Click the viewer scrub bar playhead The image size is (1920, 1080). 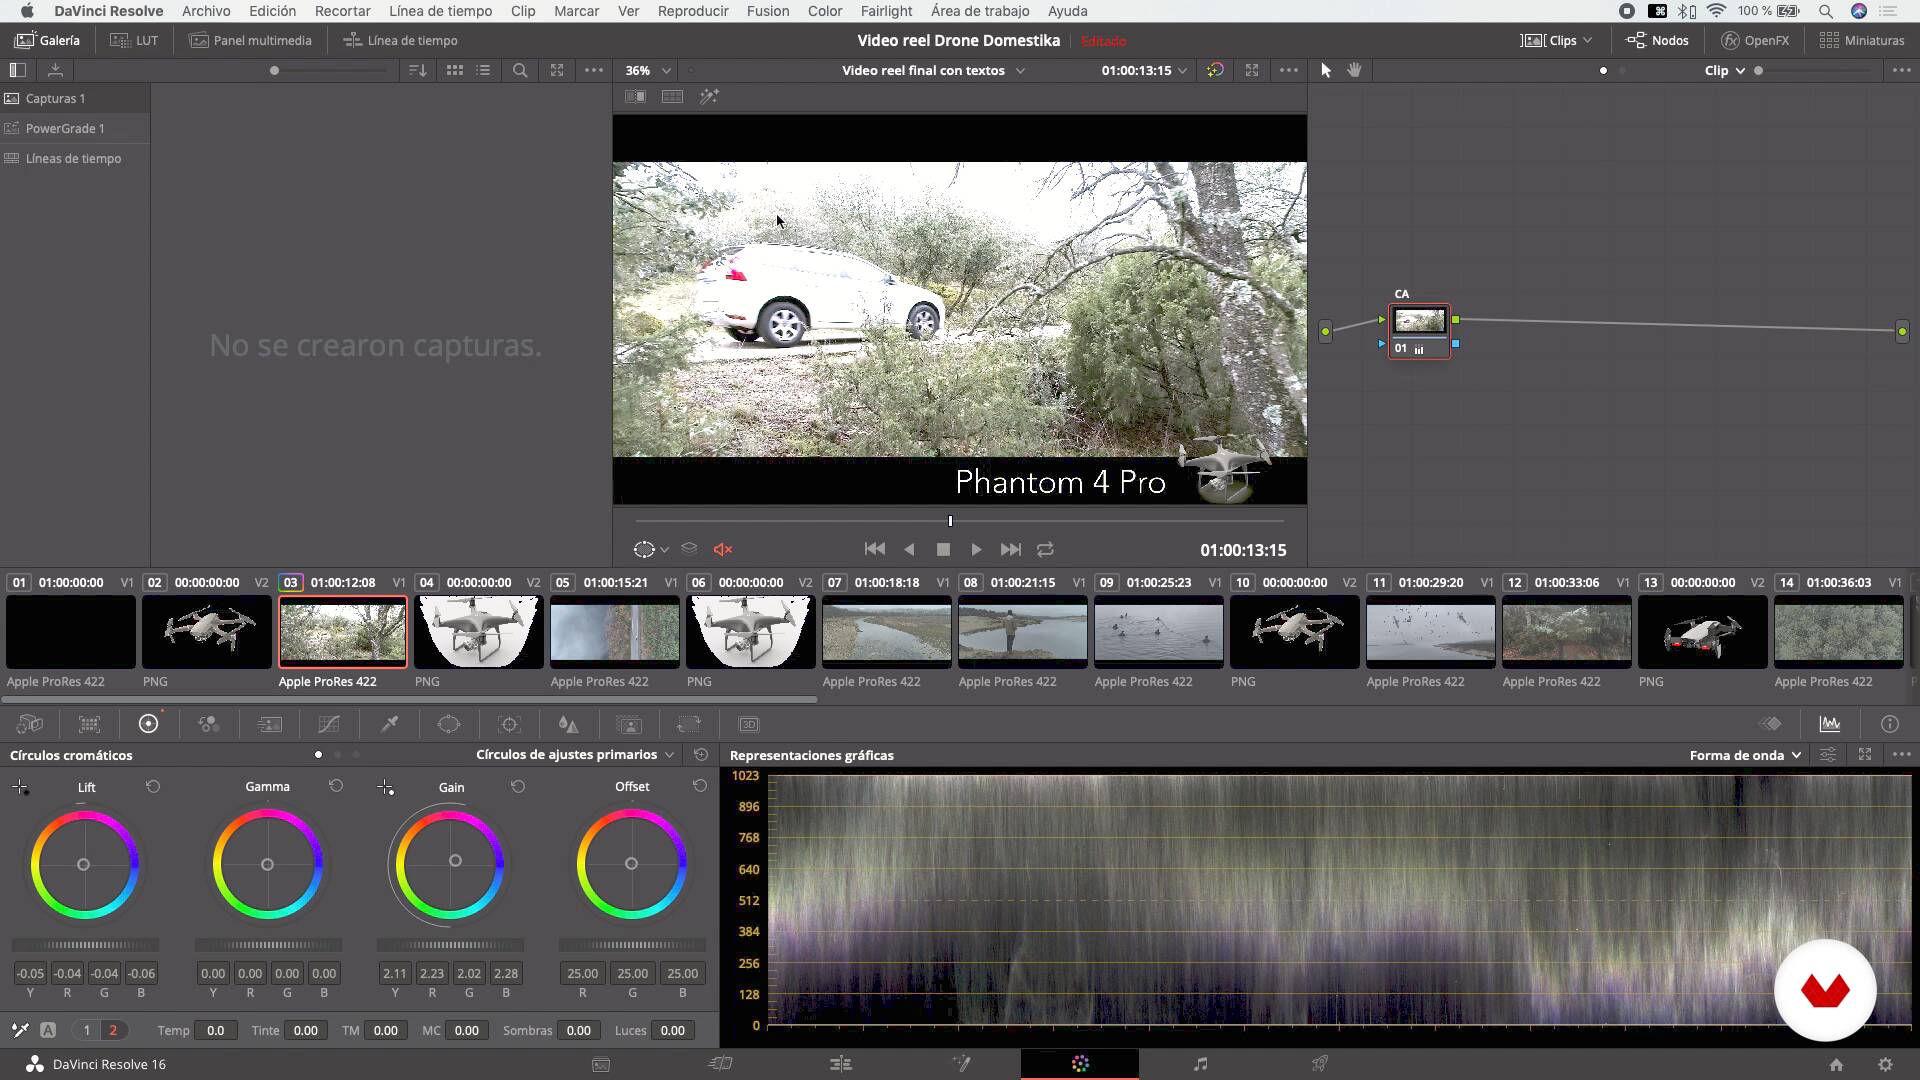pos(950,521)
